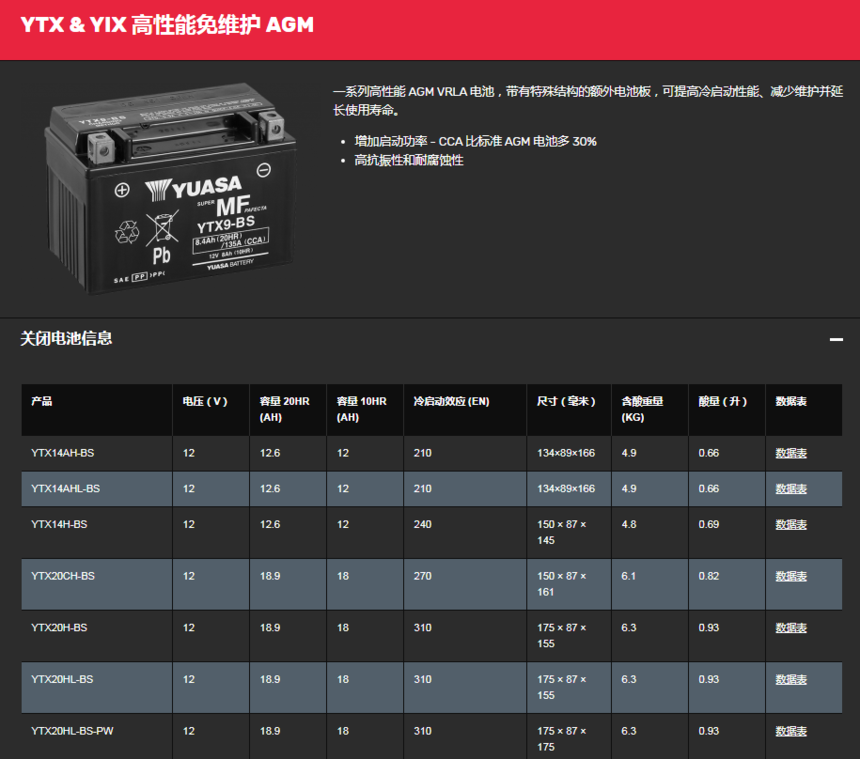Click the 关闭电池信息 section heading
860x759 pixels.
coord(66,338)
